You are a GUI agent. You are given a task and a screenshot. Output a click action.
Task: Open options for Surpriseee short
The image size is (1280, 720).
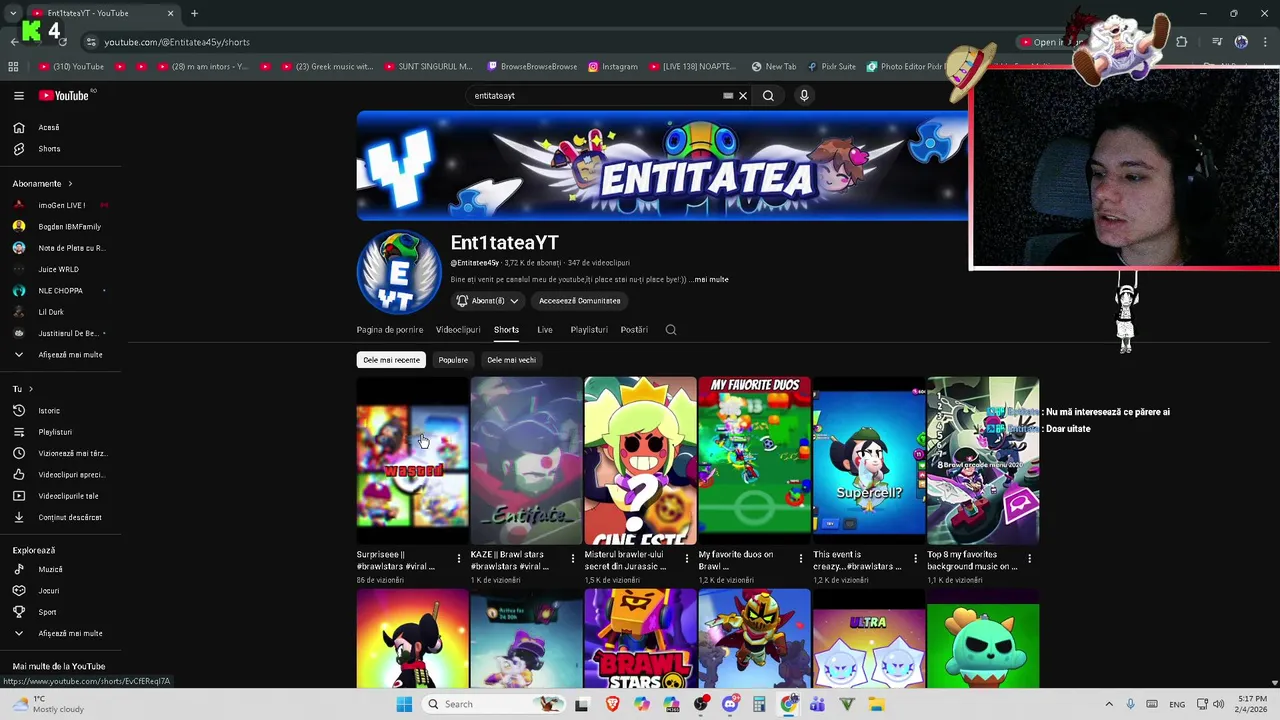(459, 558)
